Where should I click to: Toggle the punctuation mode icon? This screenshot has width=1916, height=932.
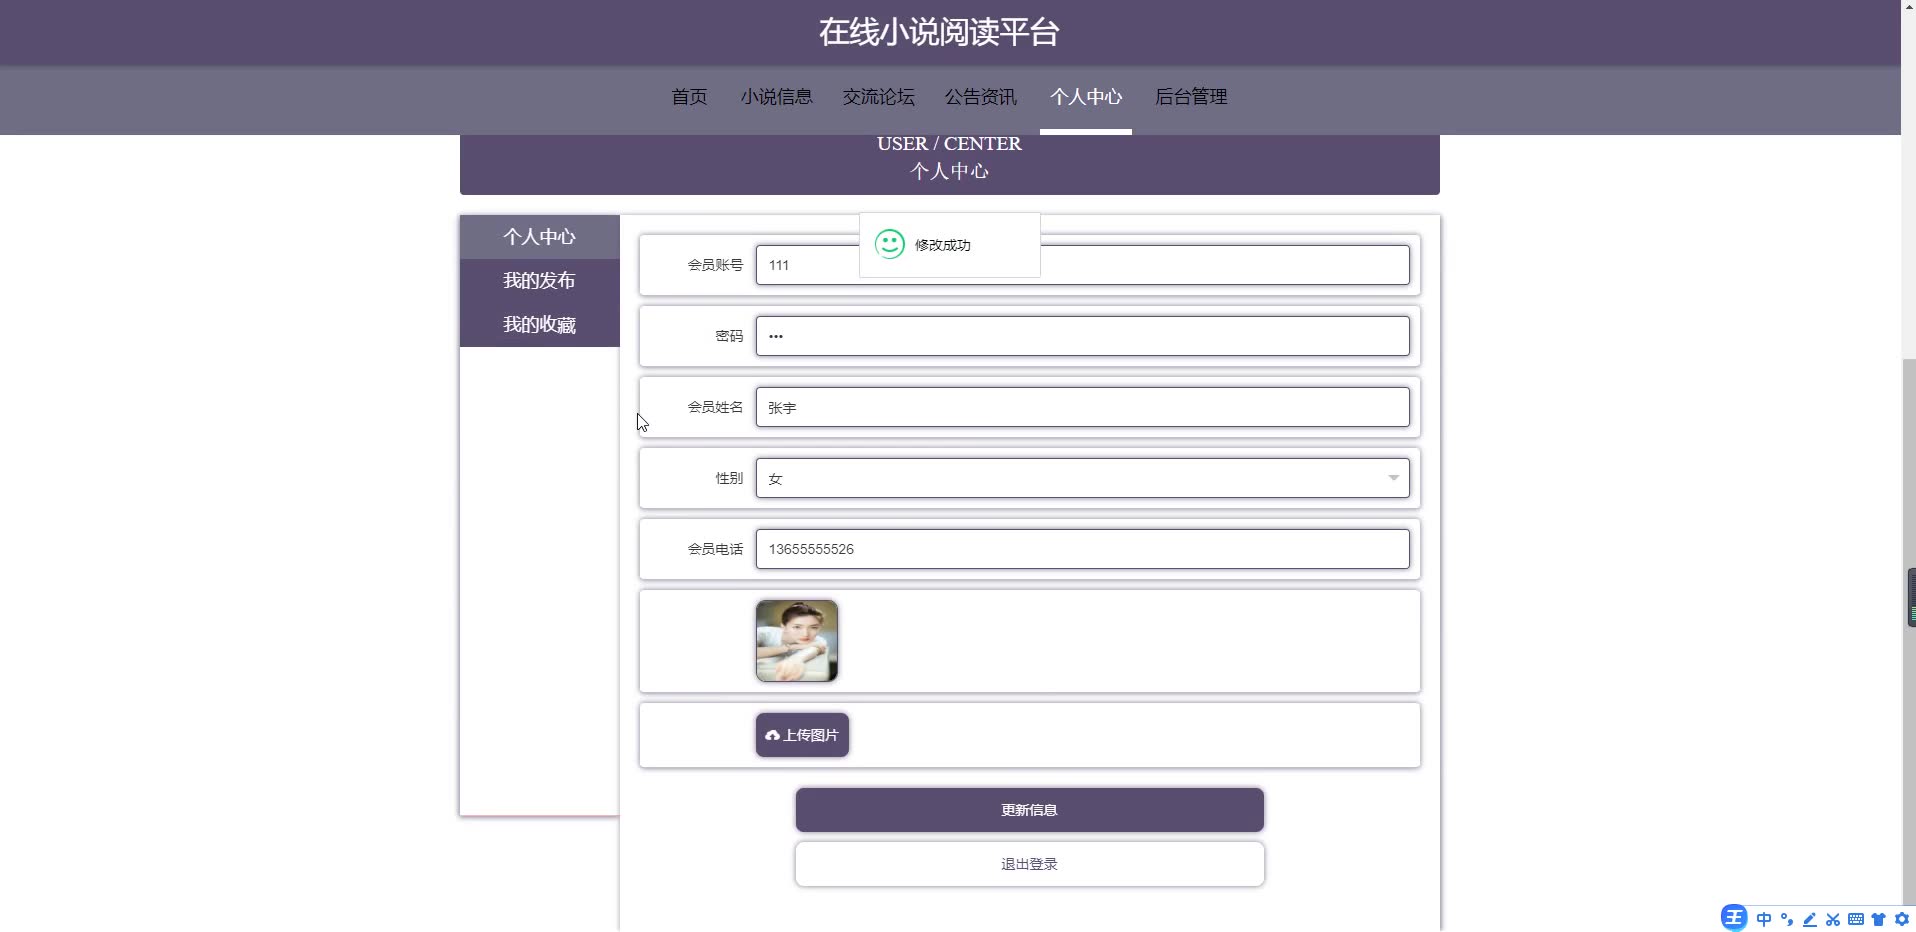click(x=1787, y=919)
